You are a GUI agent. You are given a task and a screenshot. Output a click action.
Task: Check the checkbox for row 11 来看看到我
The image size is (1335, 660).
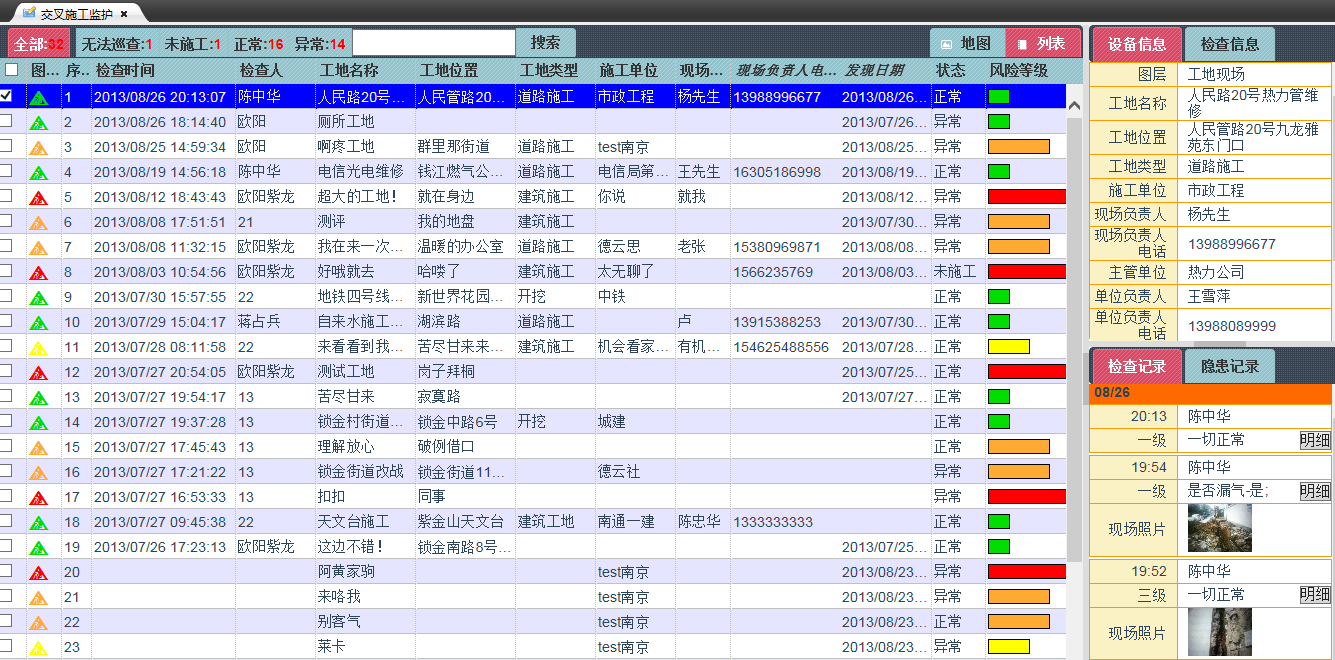click(6, 346)
